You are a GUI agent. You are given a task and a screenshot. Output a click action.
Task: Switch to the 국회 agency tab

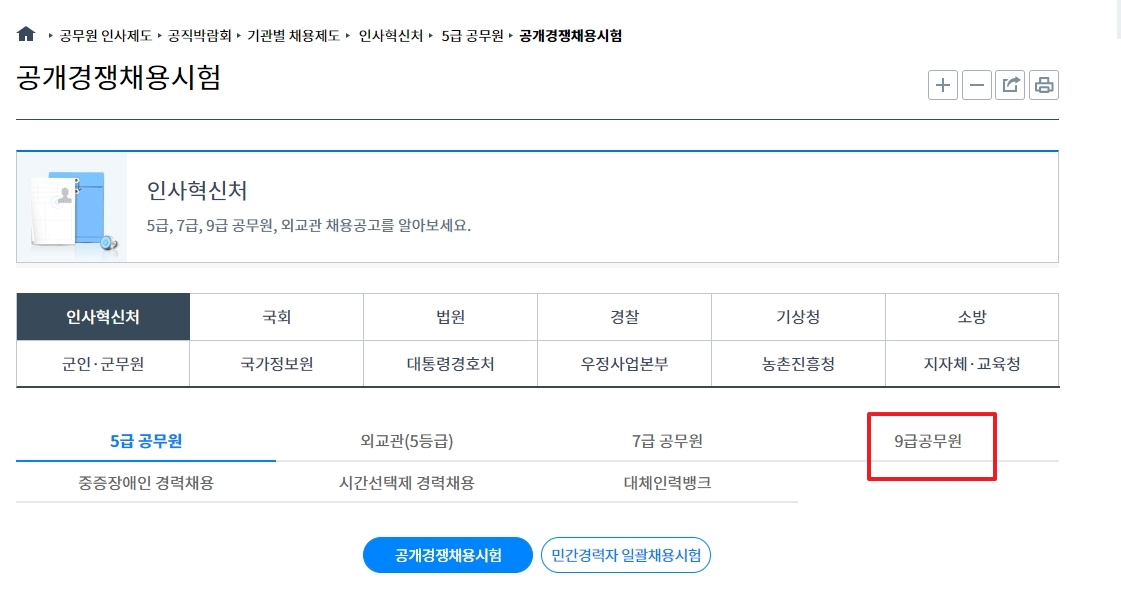tap(275, 315)
